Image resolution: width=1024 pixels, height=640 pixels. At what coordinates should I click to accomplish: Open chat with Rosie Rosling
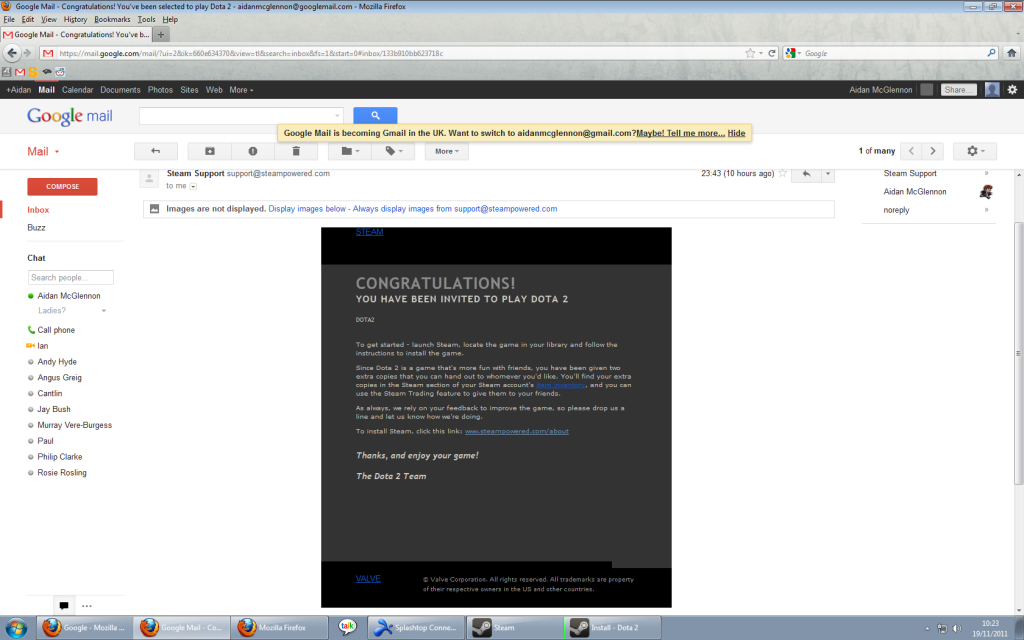[x=61, y=473]
